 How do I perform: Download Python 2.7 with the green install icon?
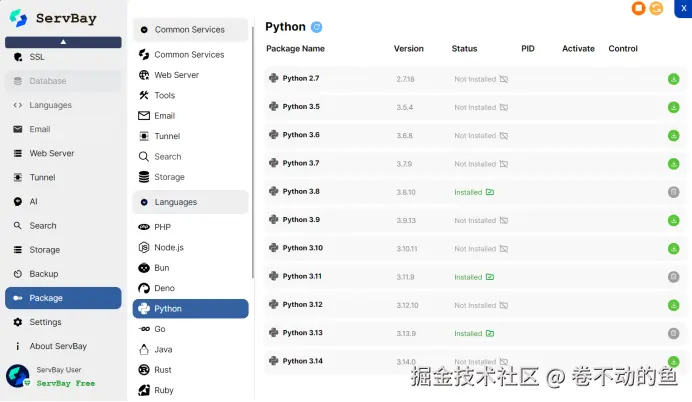pyautogui.click(x=673, y=79)
